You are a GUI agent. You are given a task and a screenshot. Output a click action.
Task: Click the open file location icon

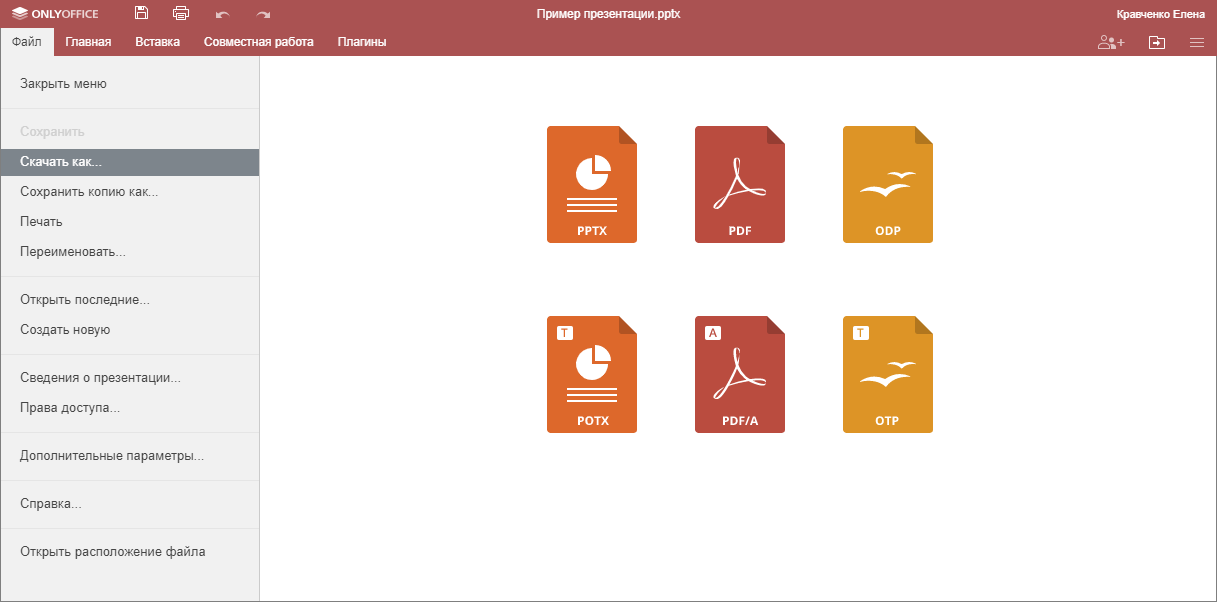click(x=1157, y=42)
